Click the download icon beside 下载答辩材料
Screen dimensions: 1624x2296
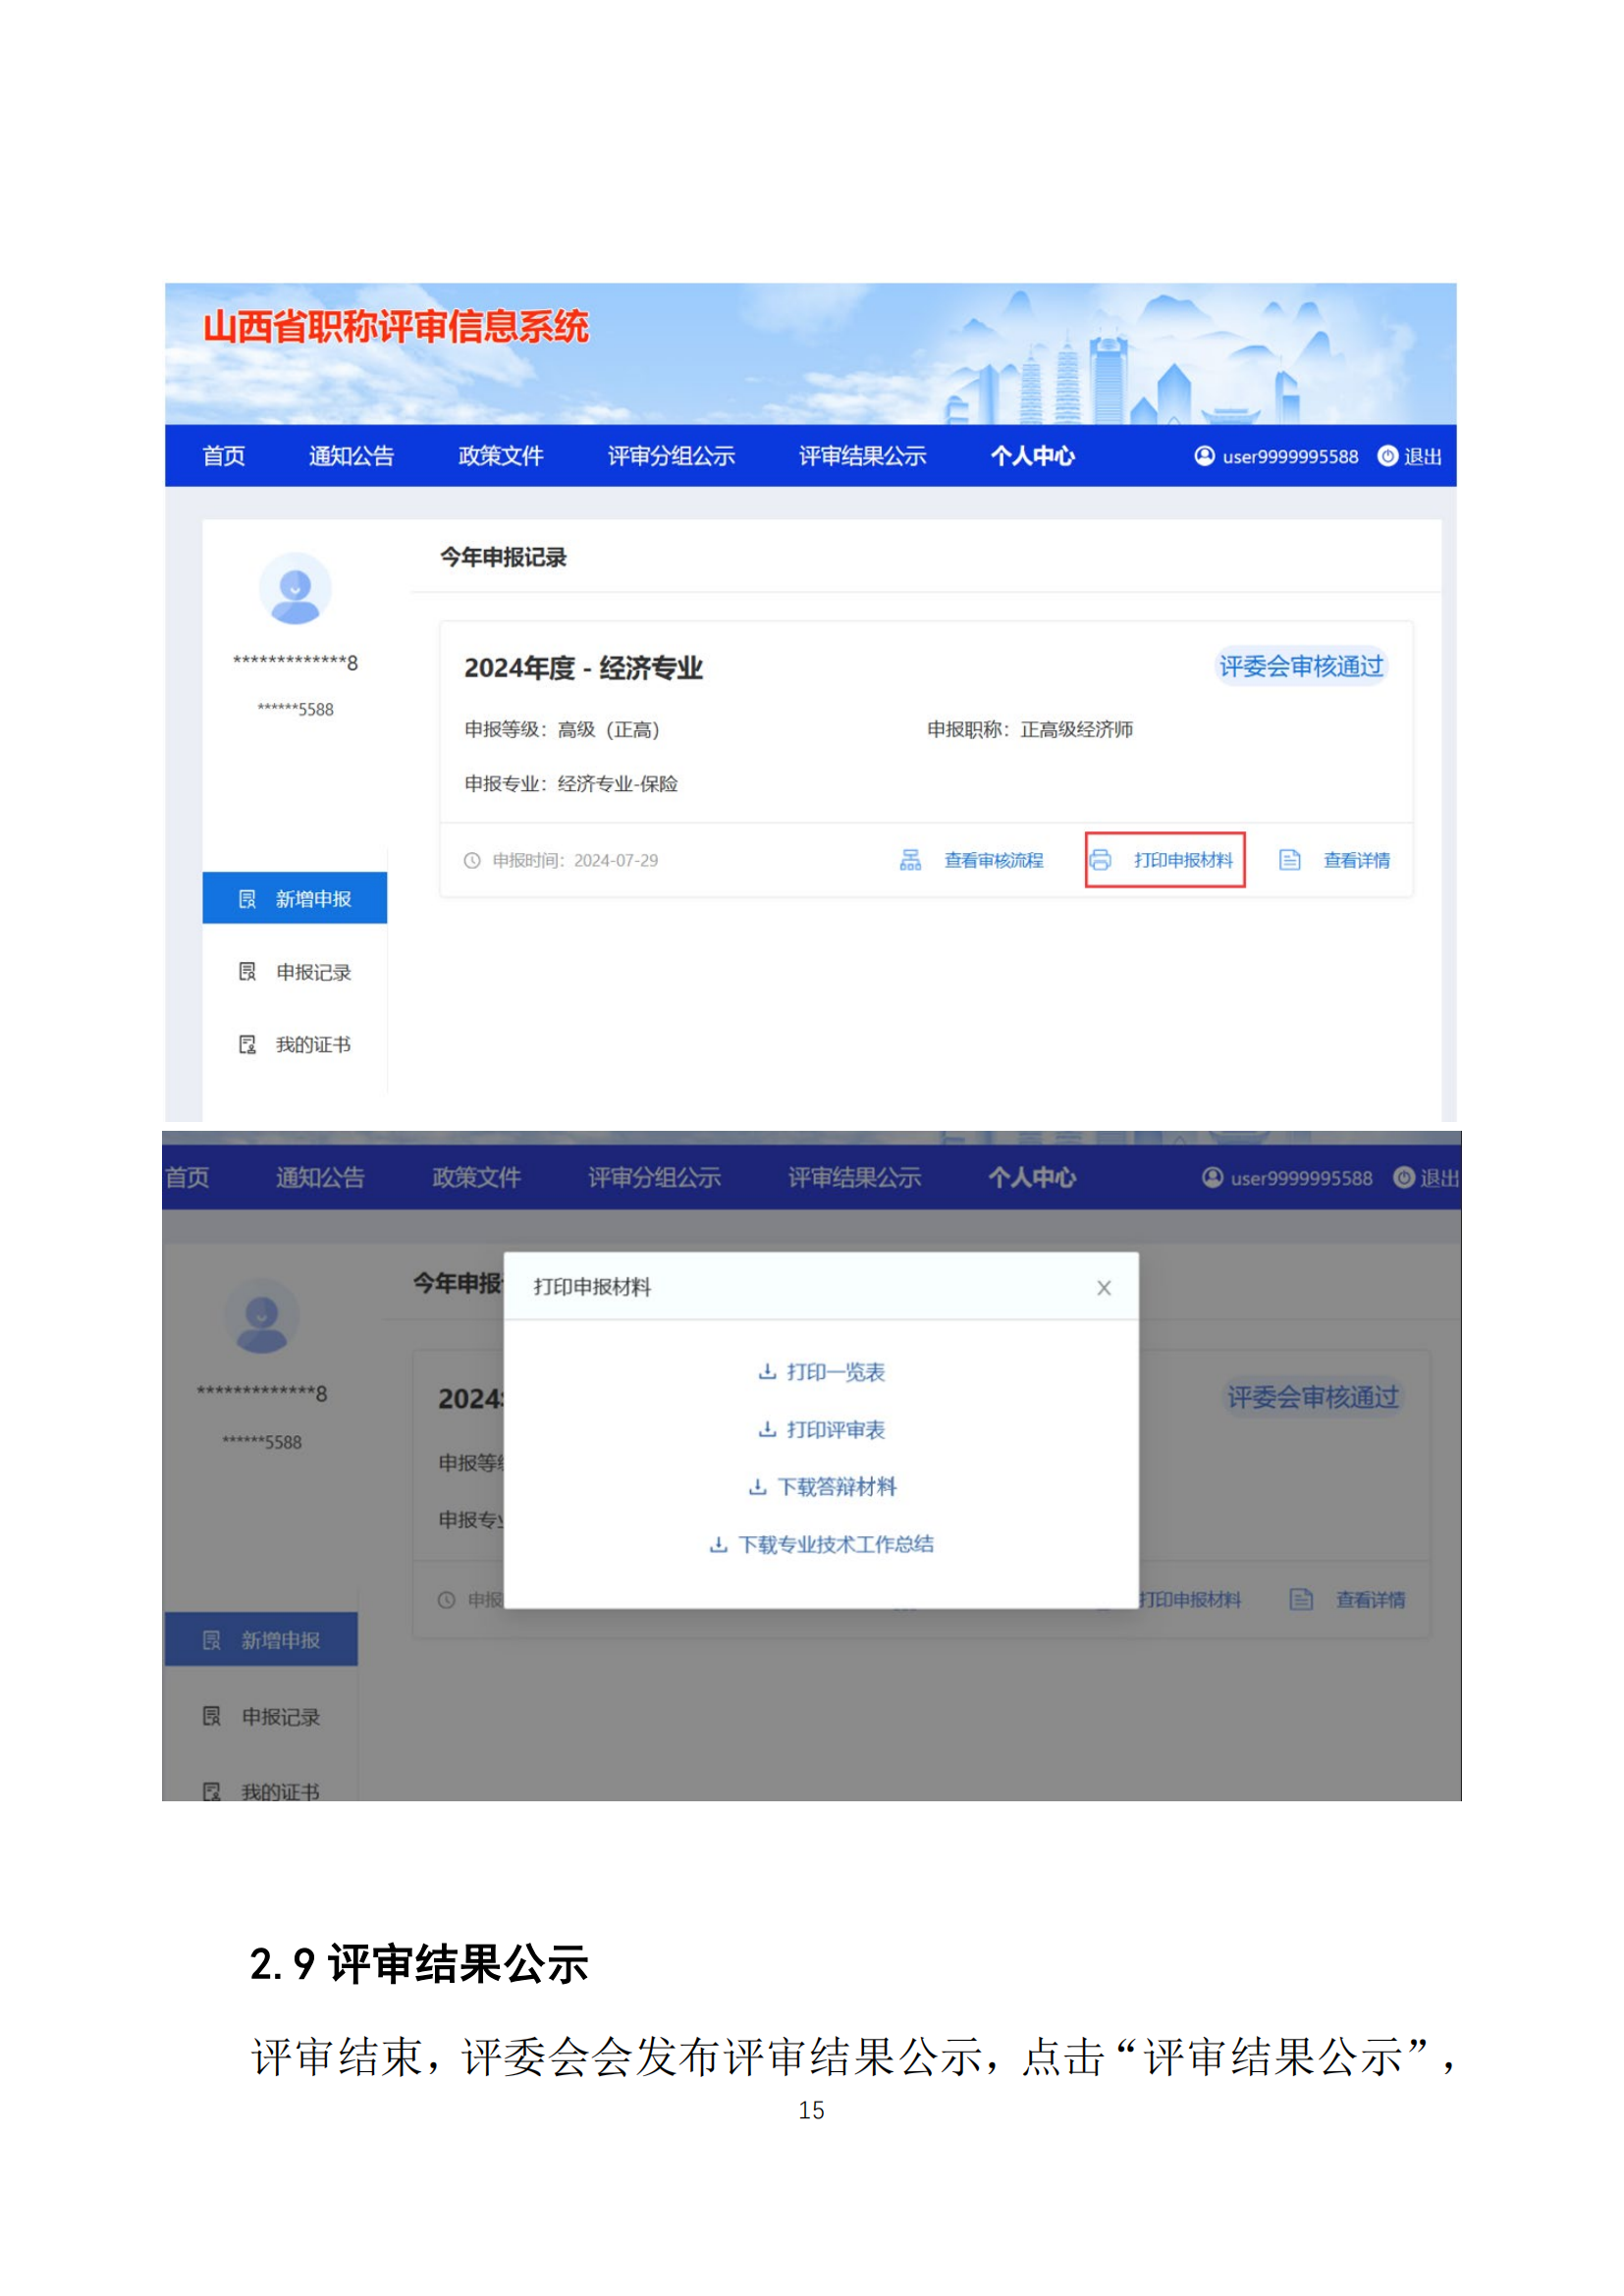pos(758,1487)
